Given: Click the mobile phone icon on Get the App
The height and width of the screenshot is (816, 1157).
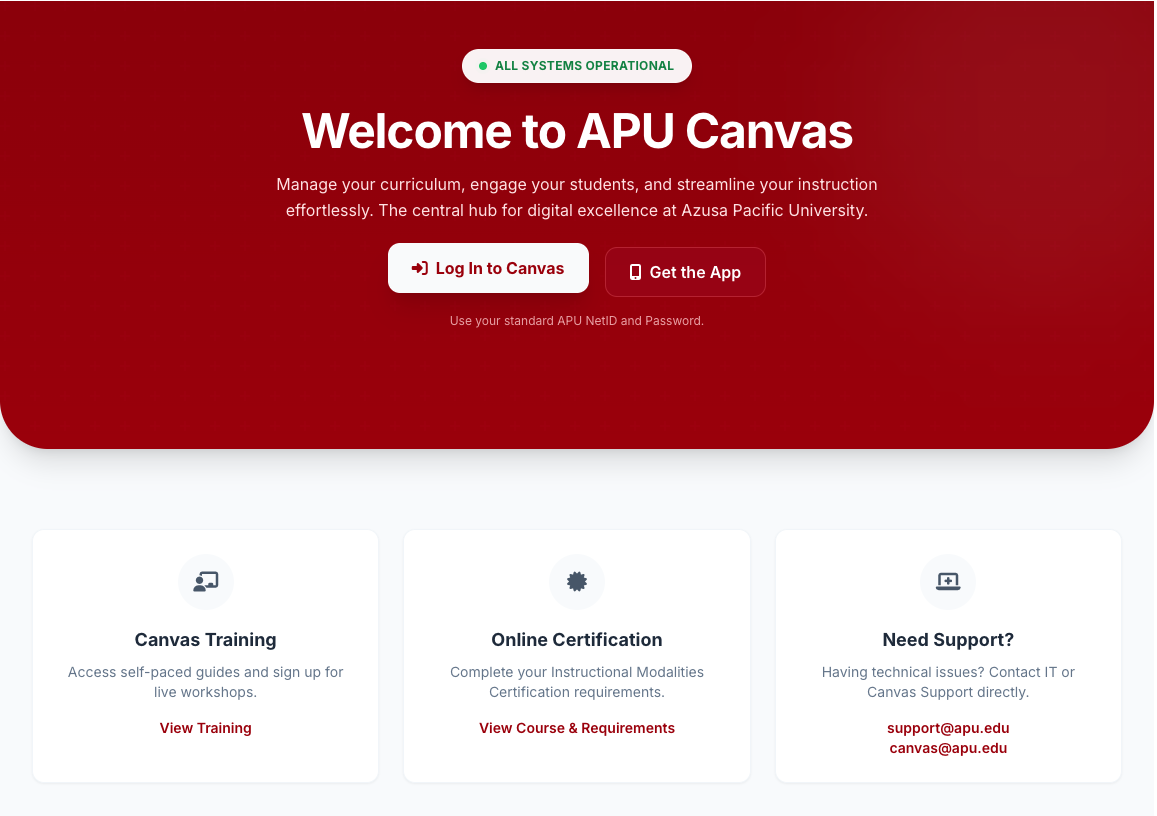Looking at the screenshot, I should tap(635, 272).
